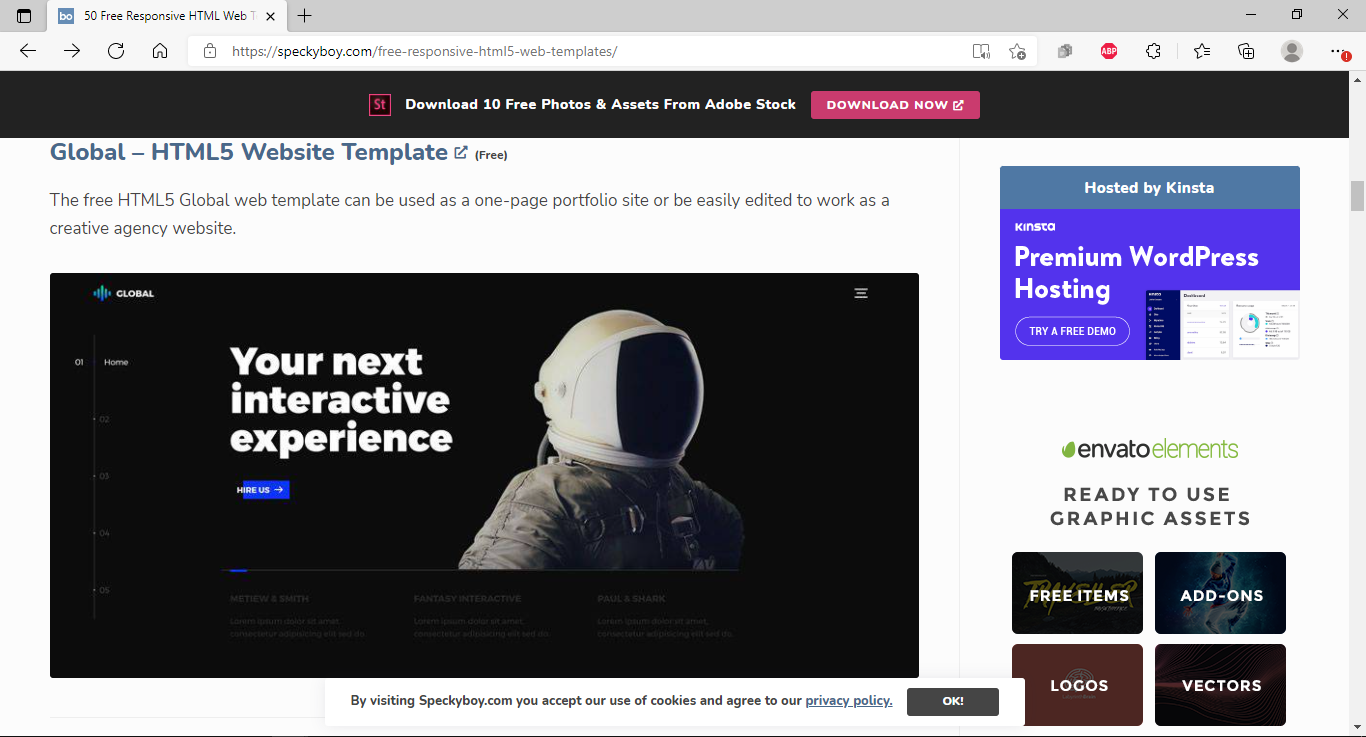Click the address bar URL field

[x=590, y=51]
